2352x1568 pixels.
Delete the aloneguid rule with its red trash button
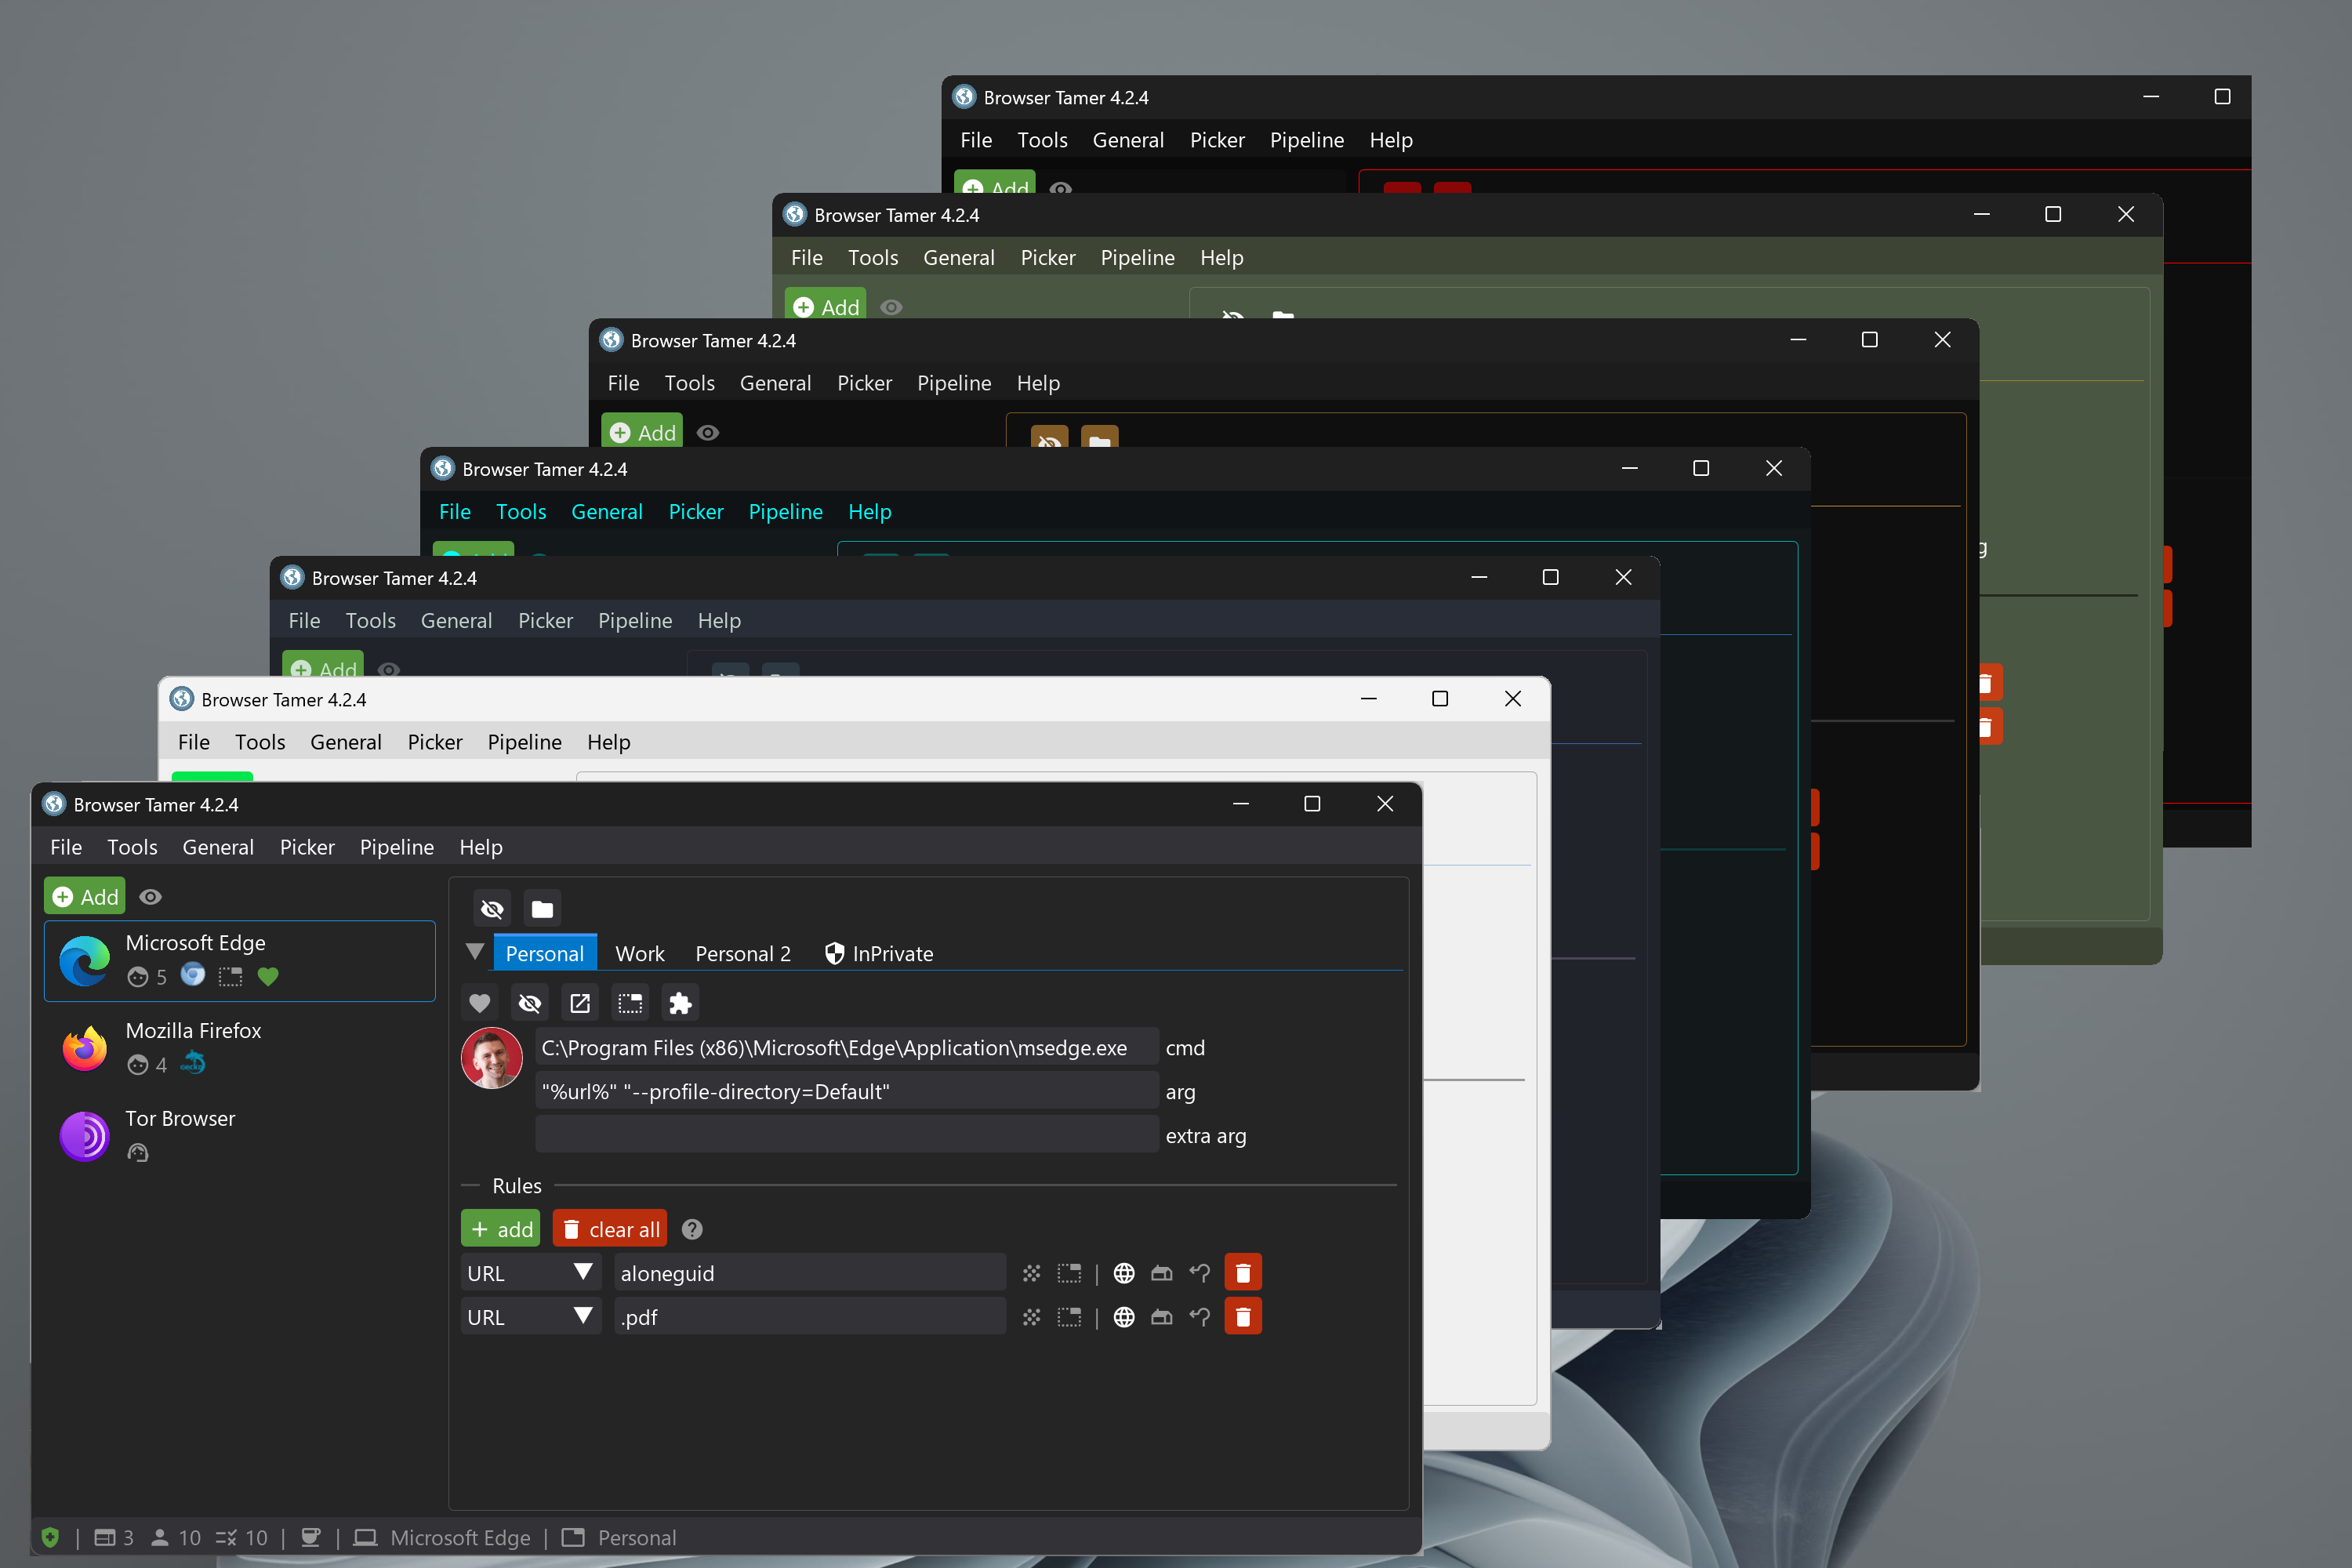[1243, 1273]
